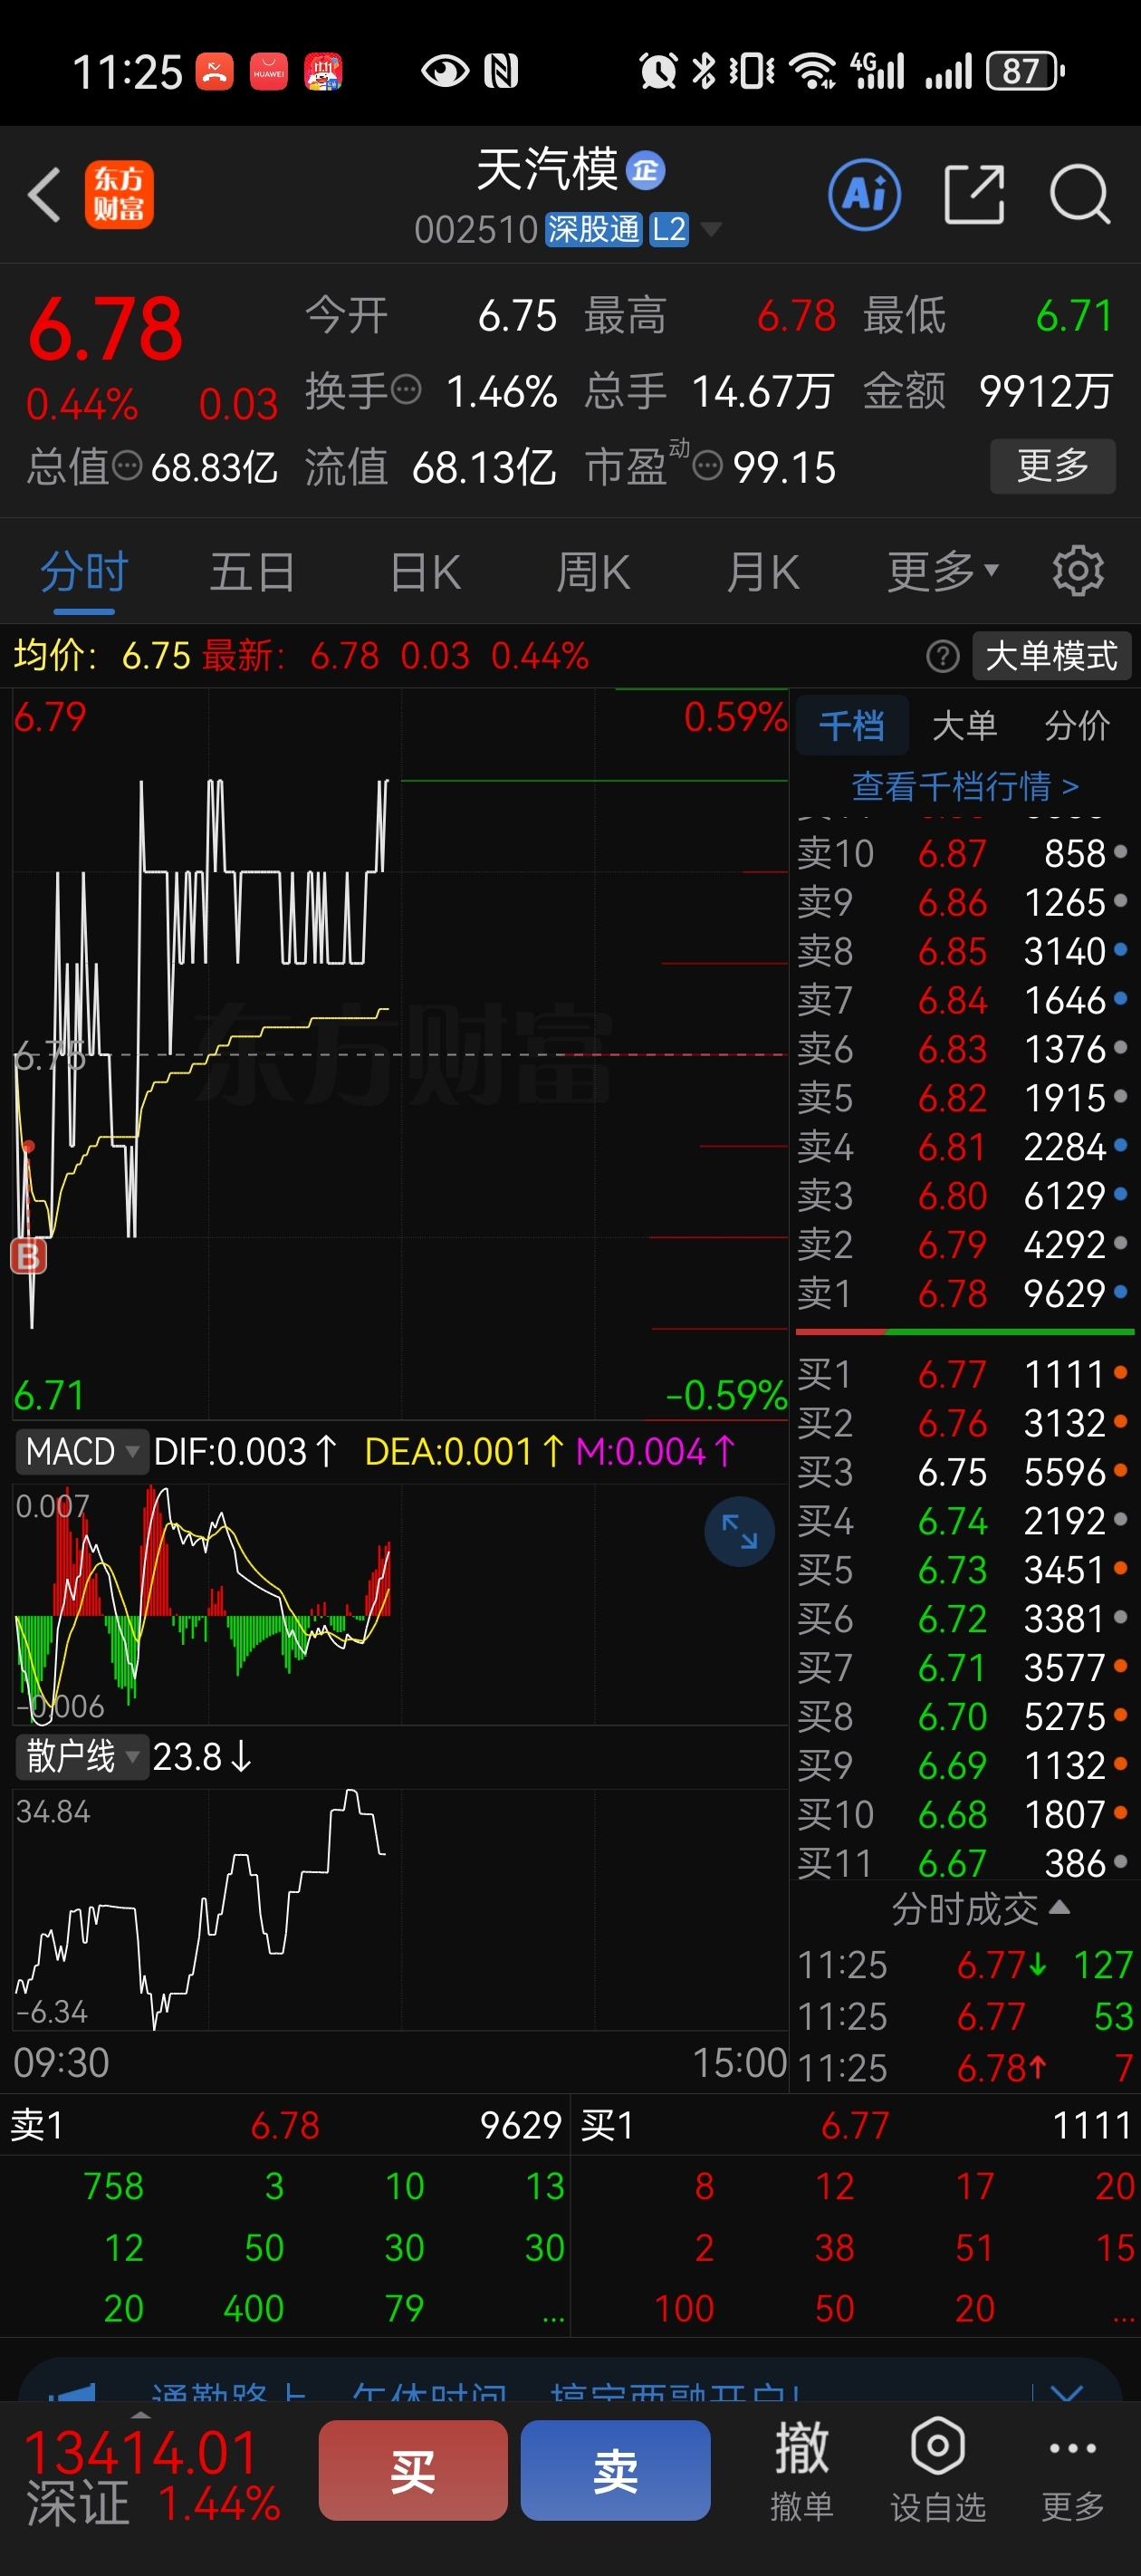This screenshot has width=1141, height=2576.
Task: Open search with magnifier icon
Action: [x=1080, y=194]
